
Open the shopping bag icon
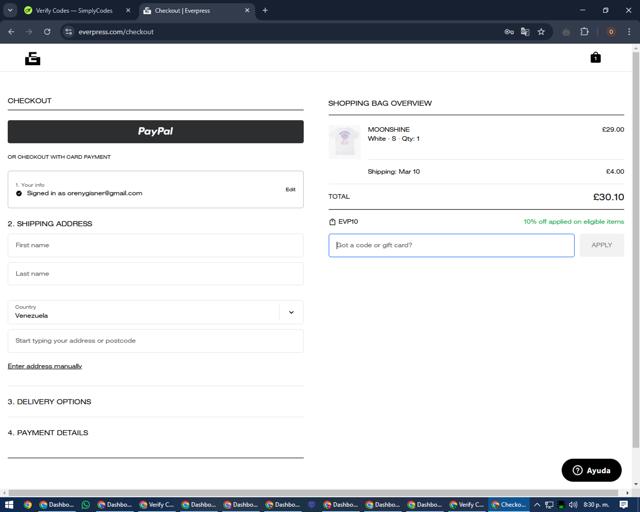[596, 58]
